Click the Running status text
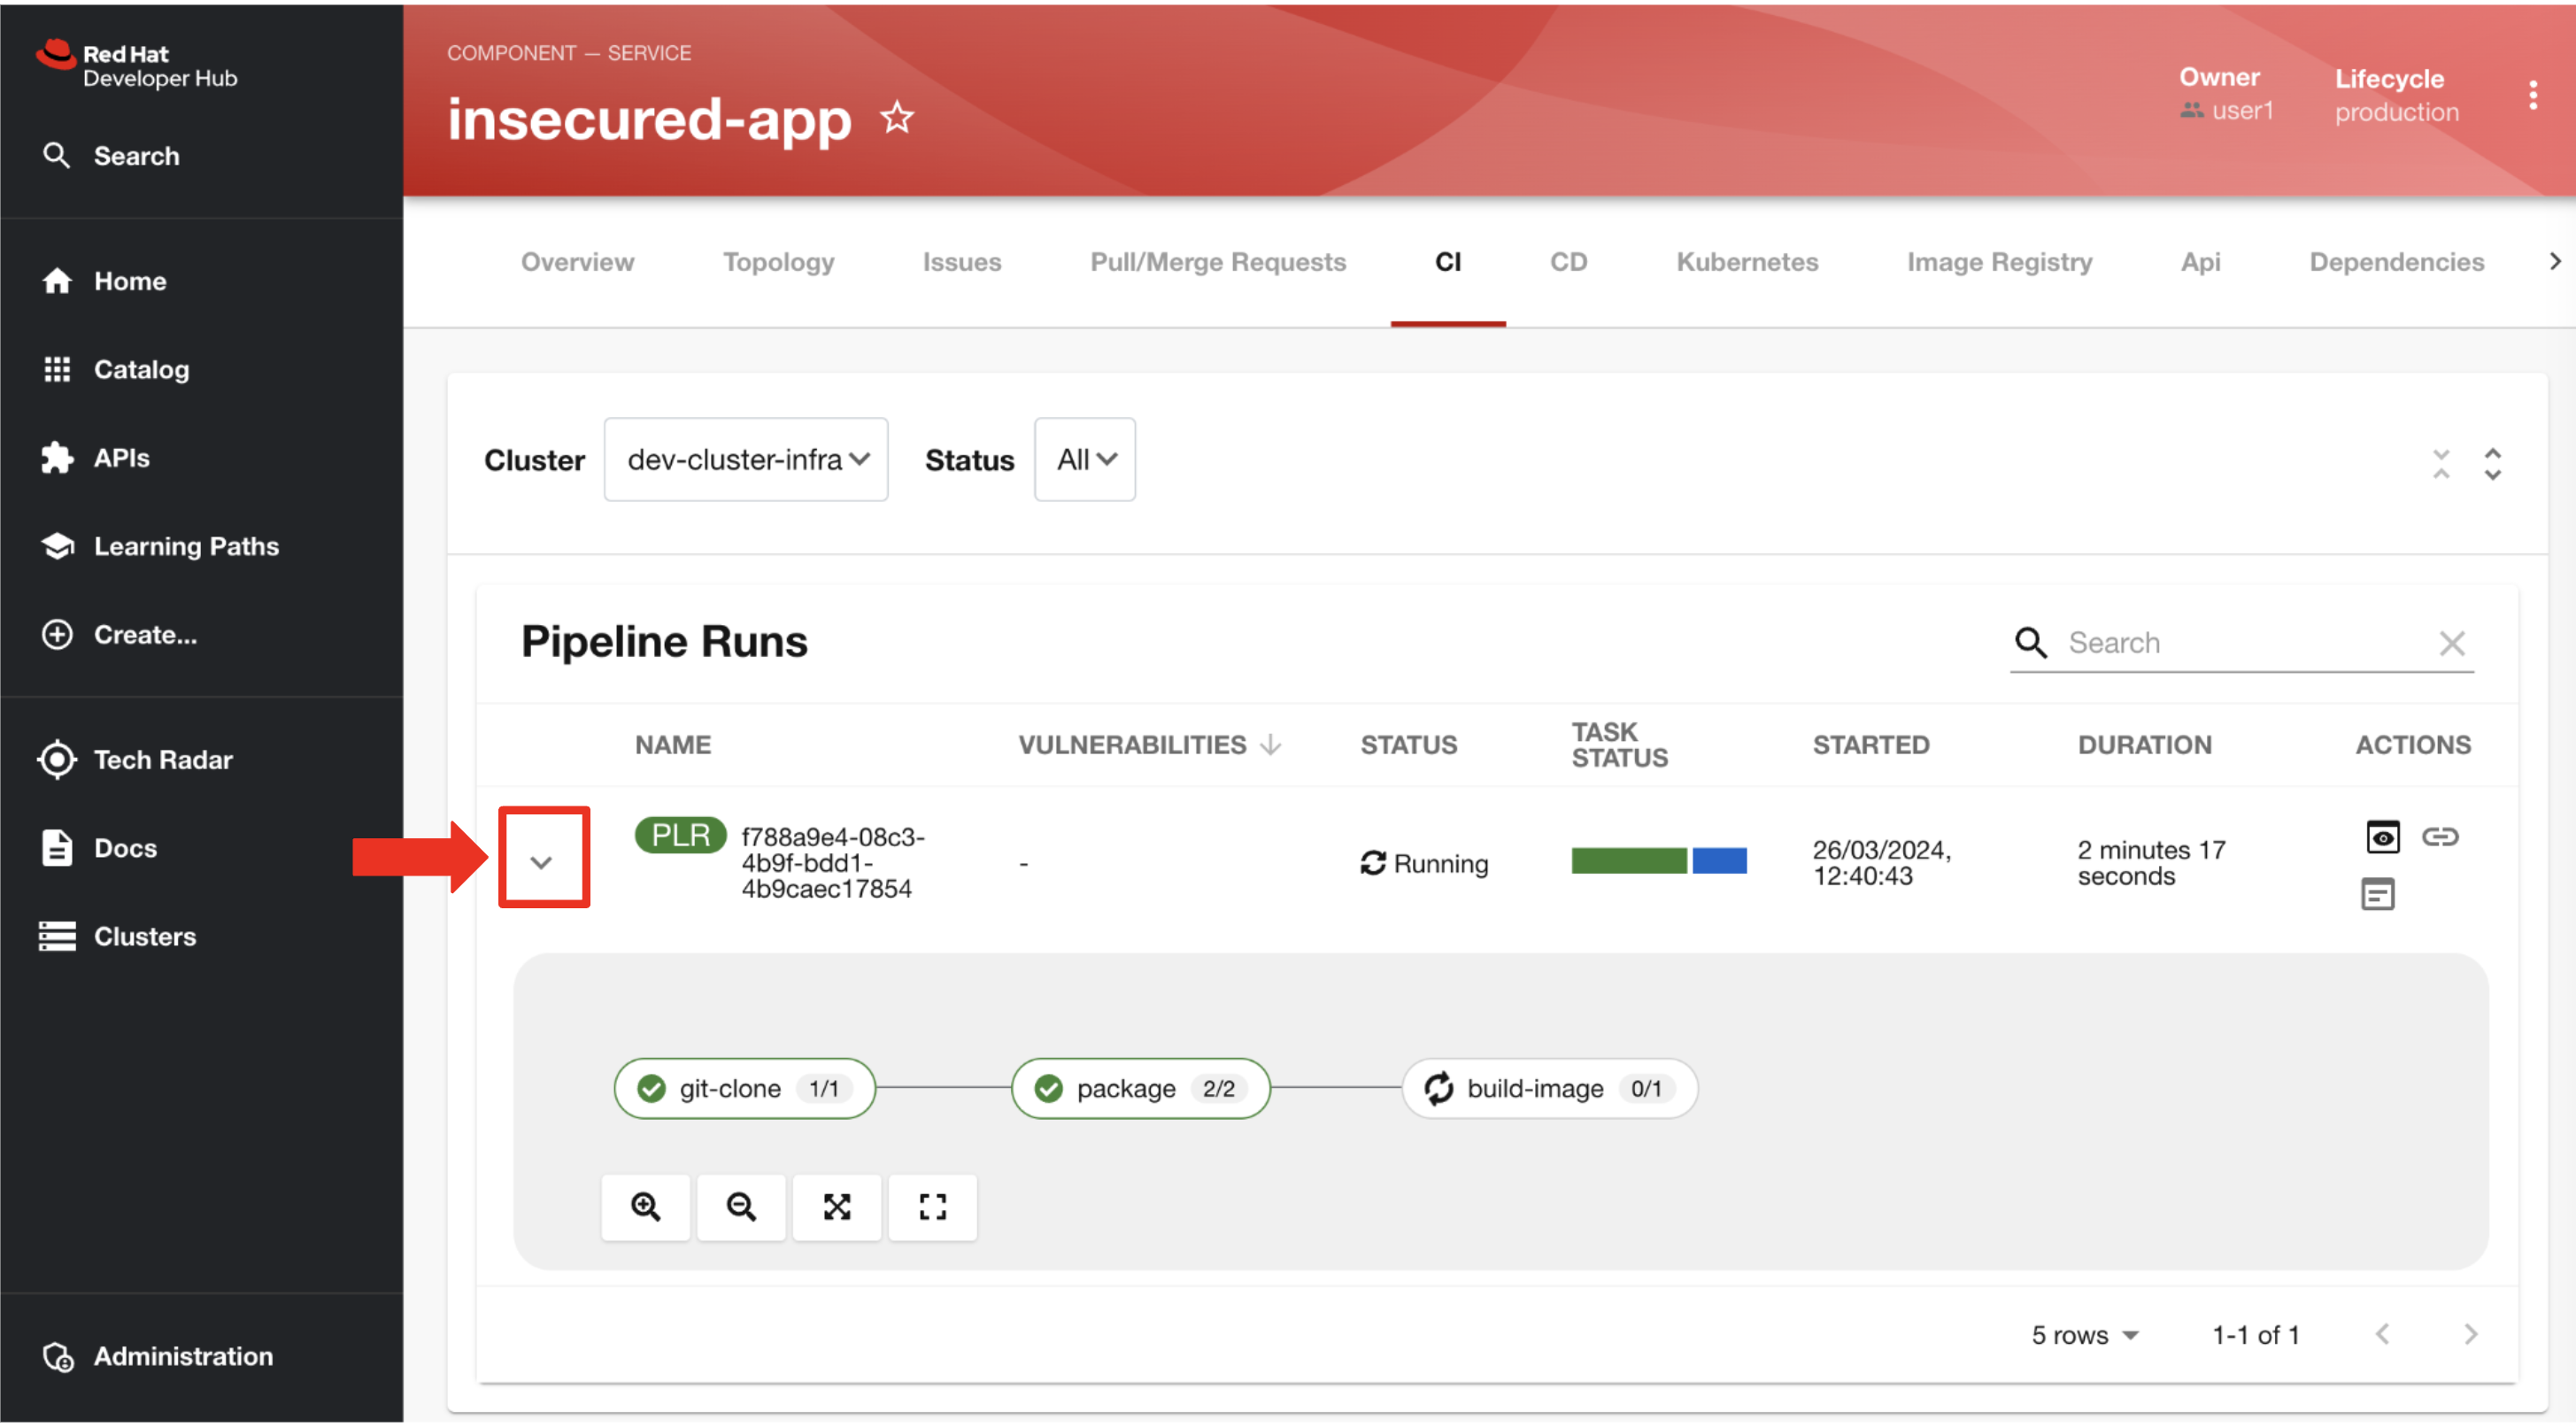Screen dimensions: 2576x1427 click(1440, 864)
